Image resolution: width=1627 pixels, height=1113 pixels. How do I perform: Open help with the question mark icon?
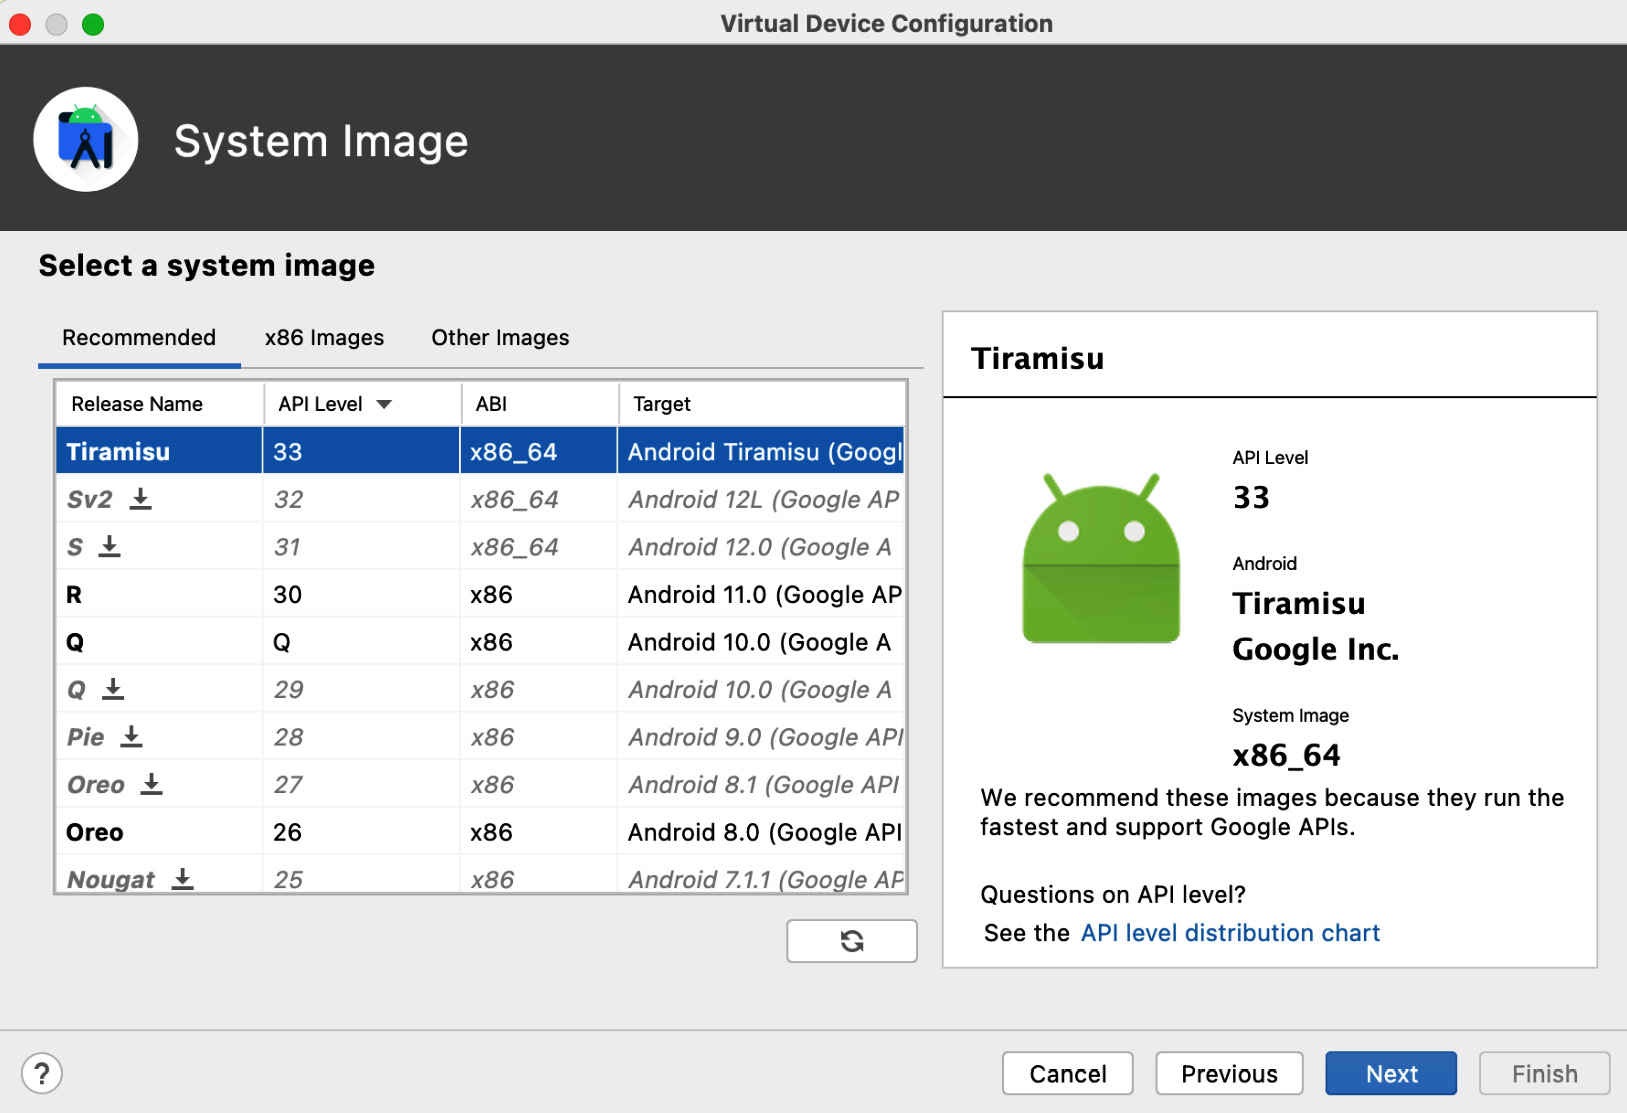point(42,1074)
